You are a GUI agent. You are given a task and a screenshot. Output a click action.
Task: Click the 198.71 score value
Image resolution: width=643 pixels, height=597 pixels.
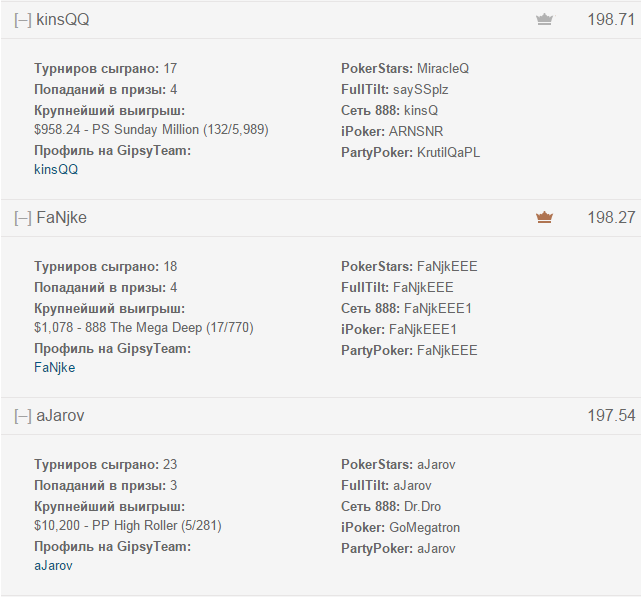[x=611, y=20]
